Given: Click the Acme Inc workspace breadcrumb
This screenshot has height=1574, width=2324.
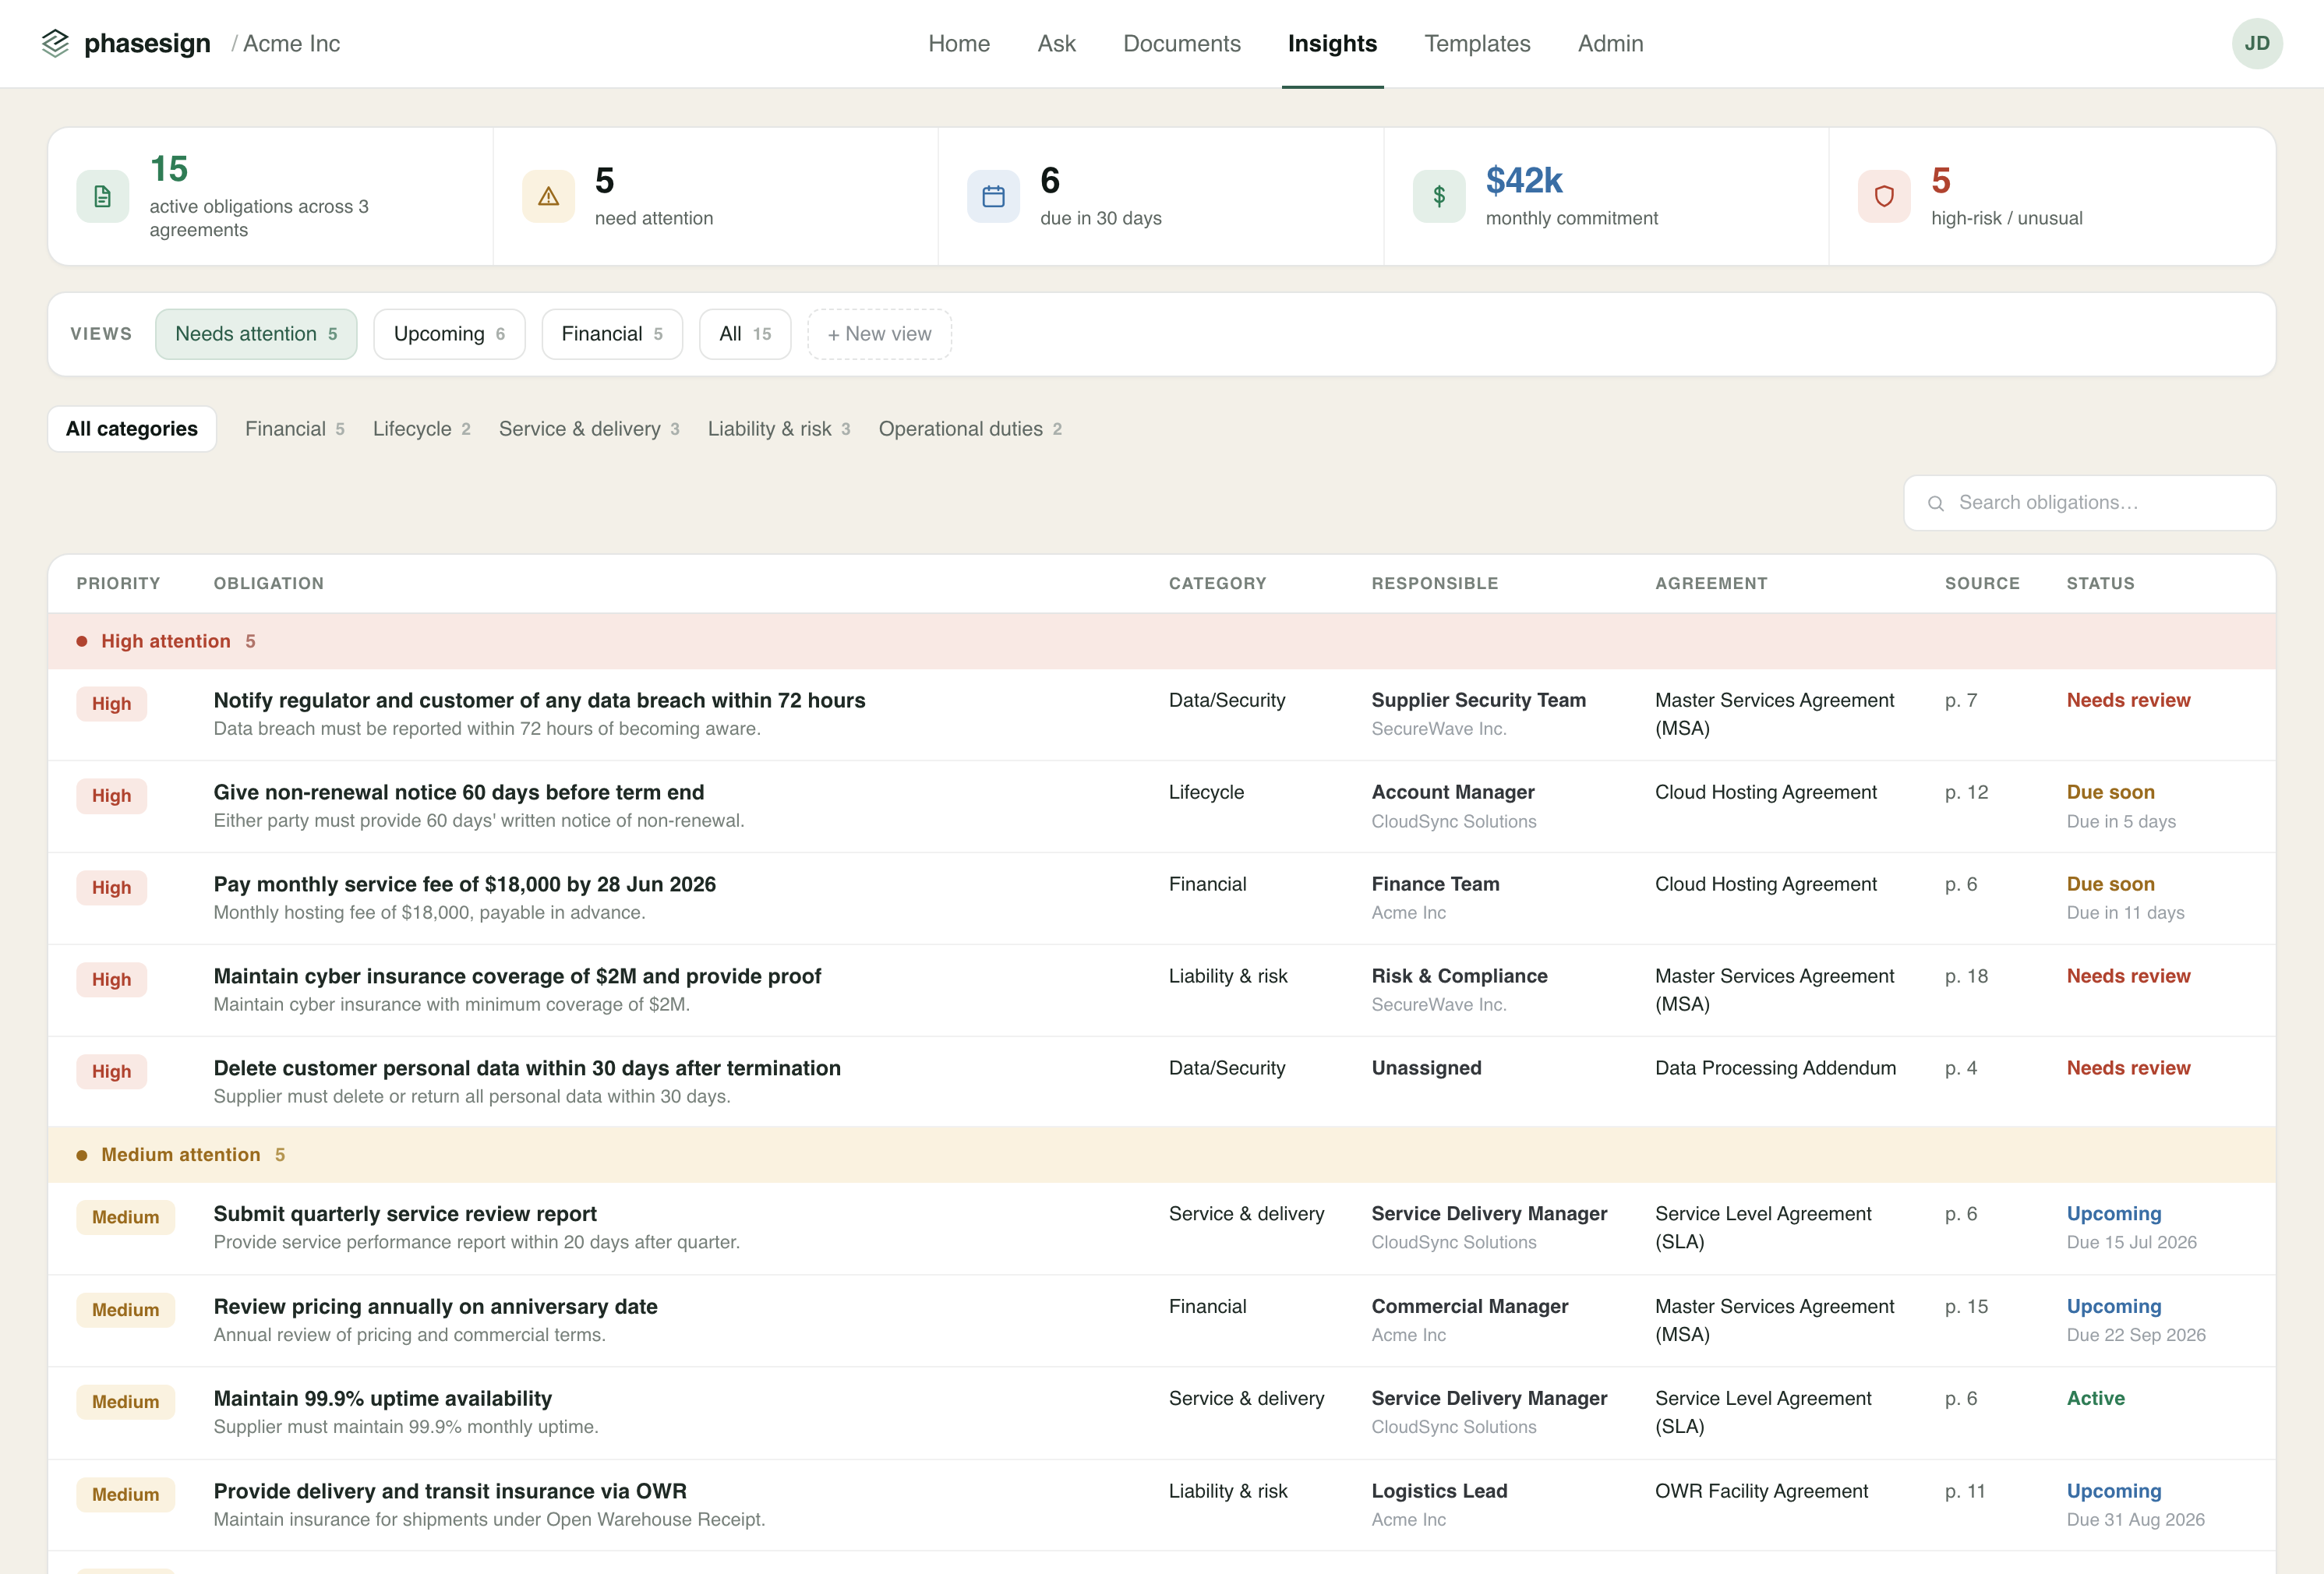Looking at the screenshot, I should [x=291, y=43].
